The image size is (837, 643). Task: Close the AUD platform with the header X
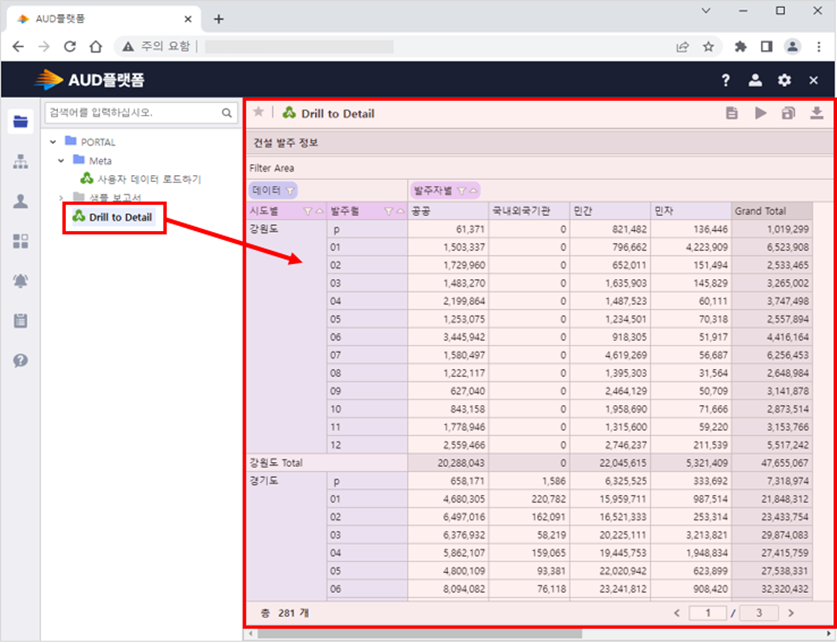tap(814, 80)
